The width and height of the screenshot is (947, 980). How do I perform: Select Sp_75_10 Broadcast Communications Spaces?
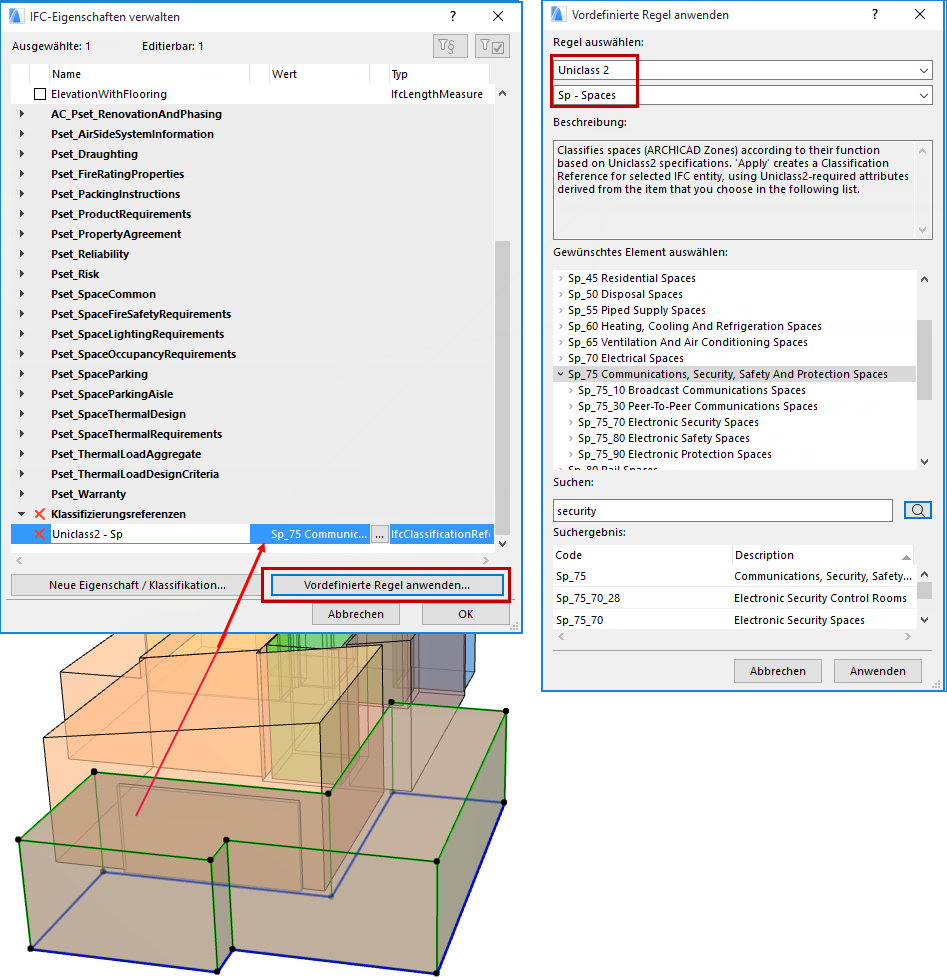point(692,390)
